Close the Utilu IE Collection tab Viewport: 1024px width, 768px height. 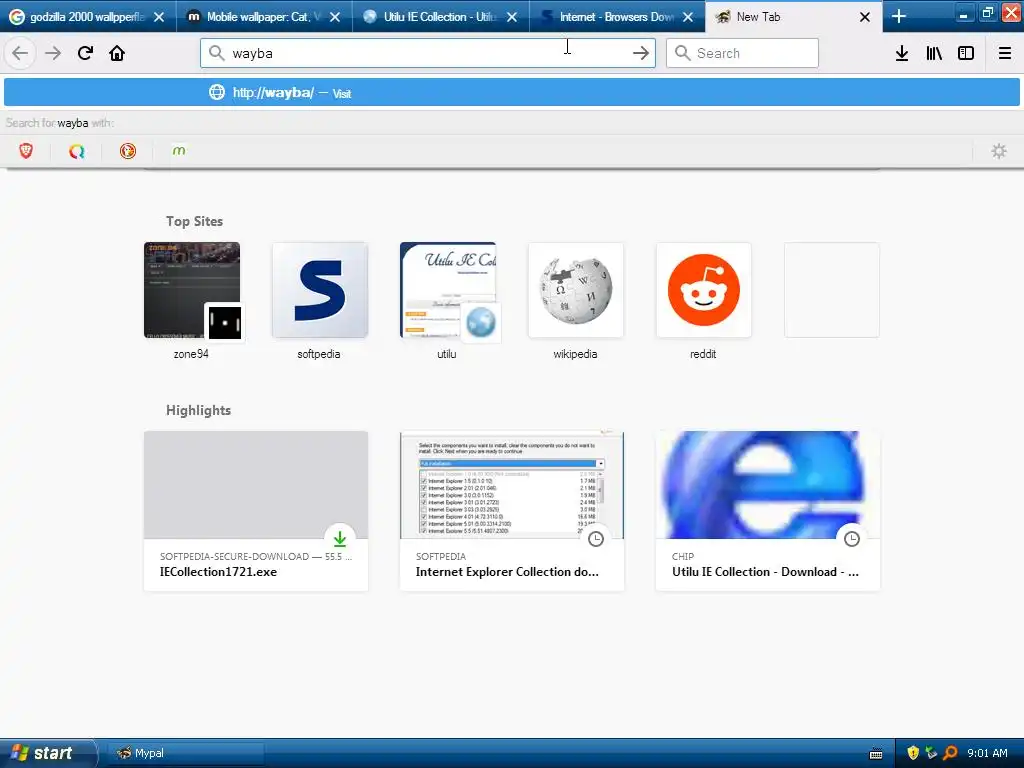point(512,17)
